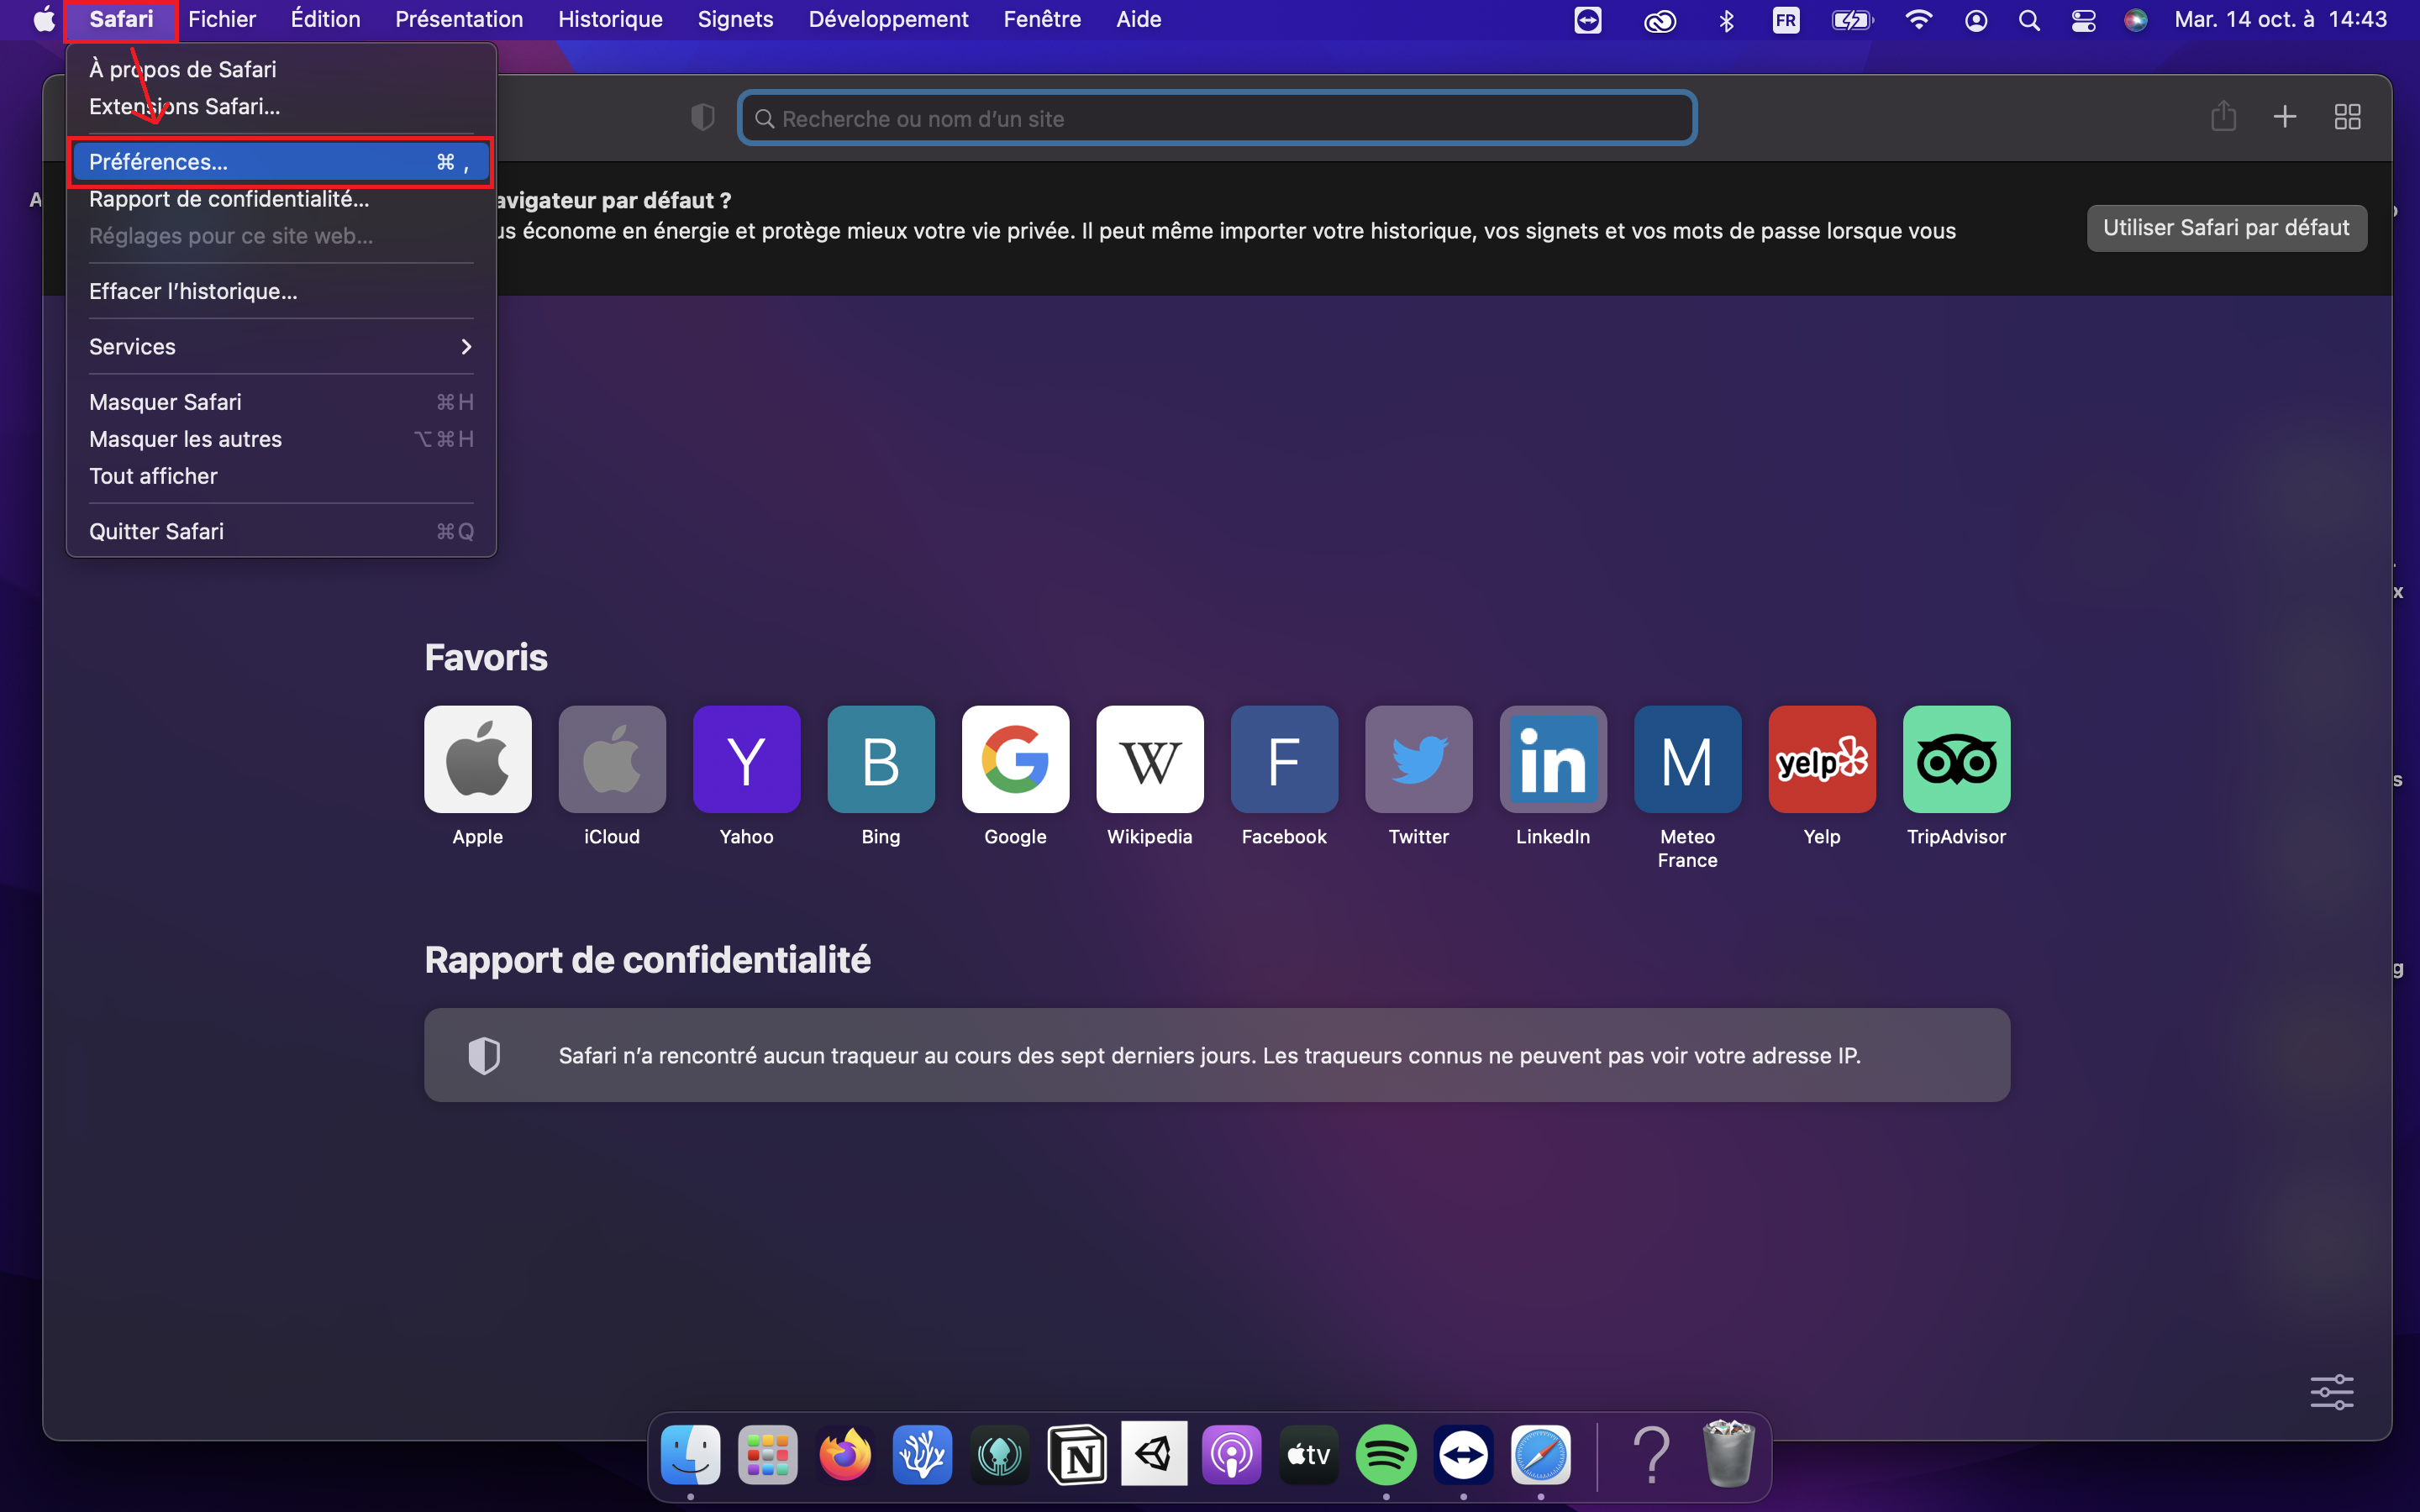Viewport: 2420px width, 1512px height.
Task: Open the Historique menu
Action: [610, 20]
